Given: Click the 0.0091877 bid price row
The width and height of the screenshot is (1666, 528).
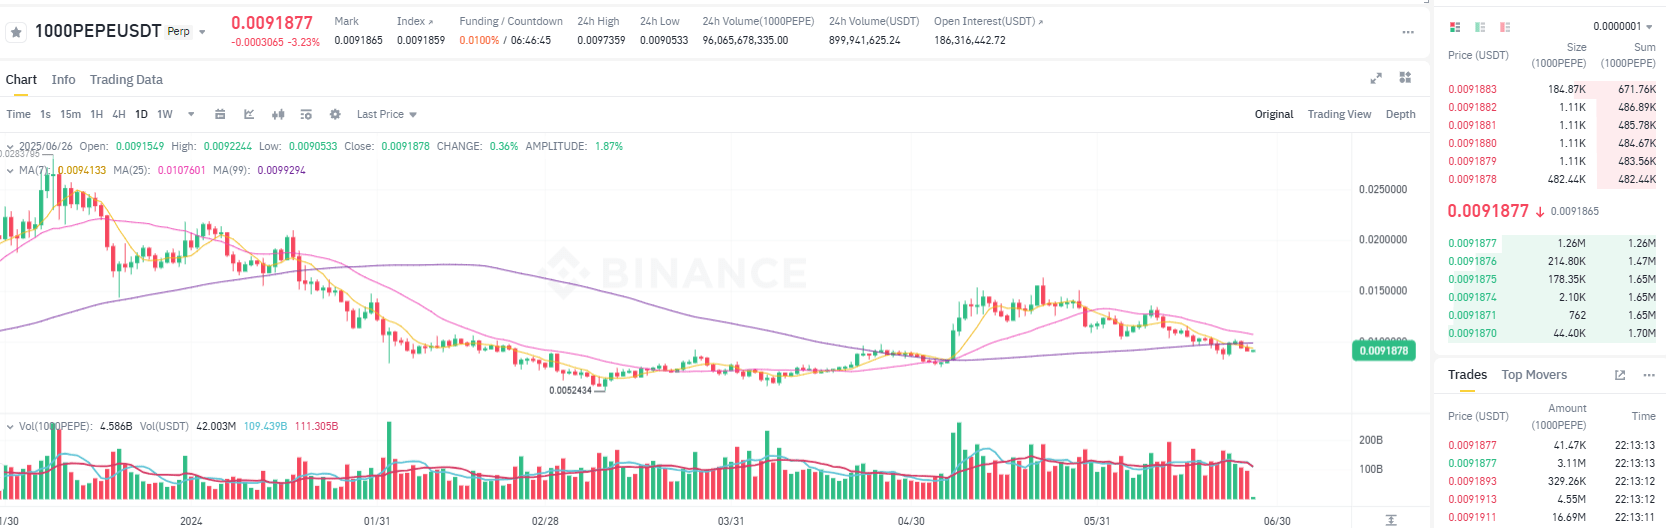Looking at the screenshot, I should [1552, 243].
